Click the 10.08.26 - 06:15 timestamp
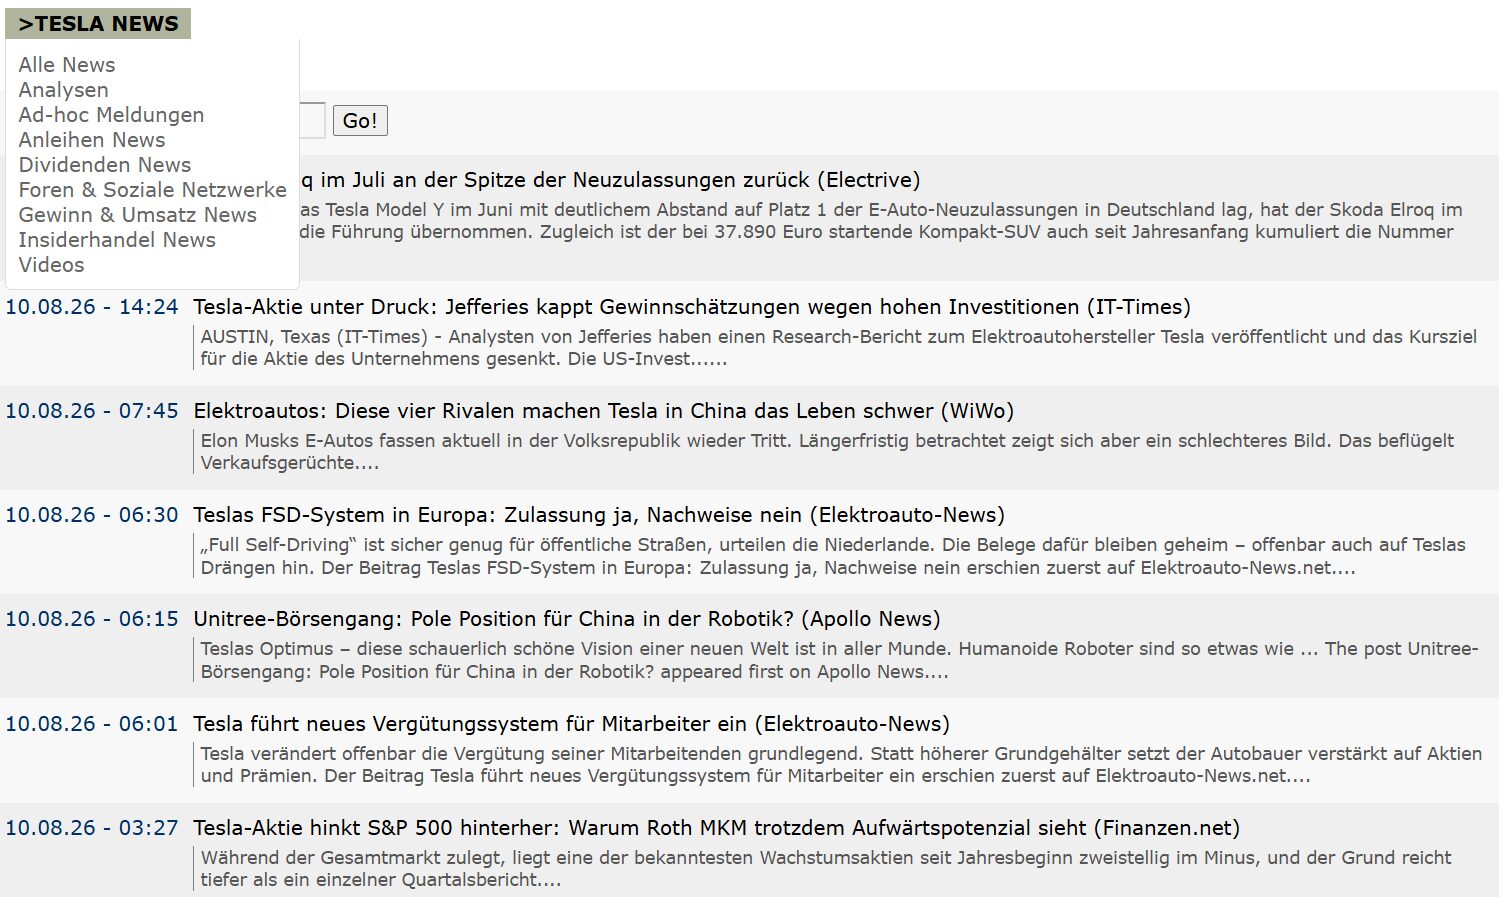 point(92,619)
